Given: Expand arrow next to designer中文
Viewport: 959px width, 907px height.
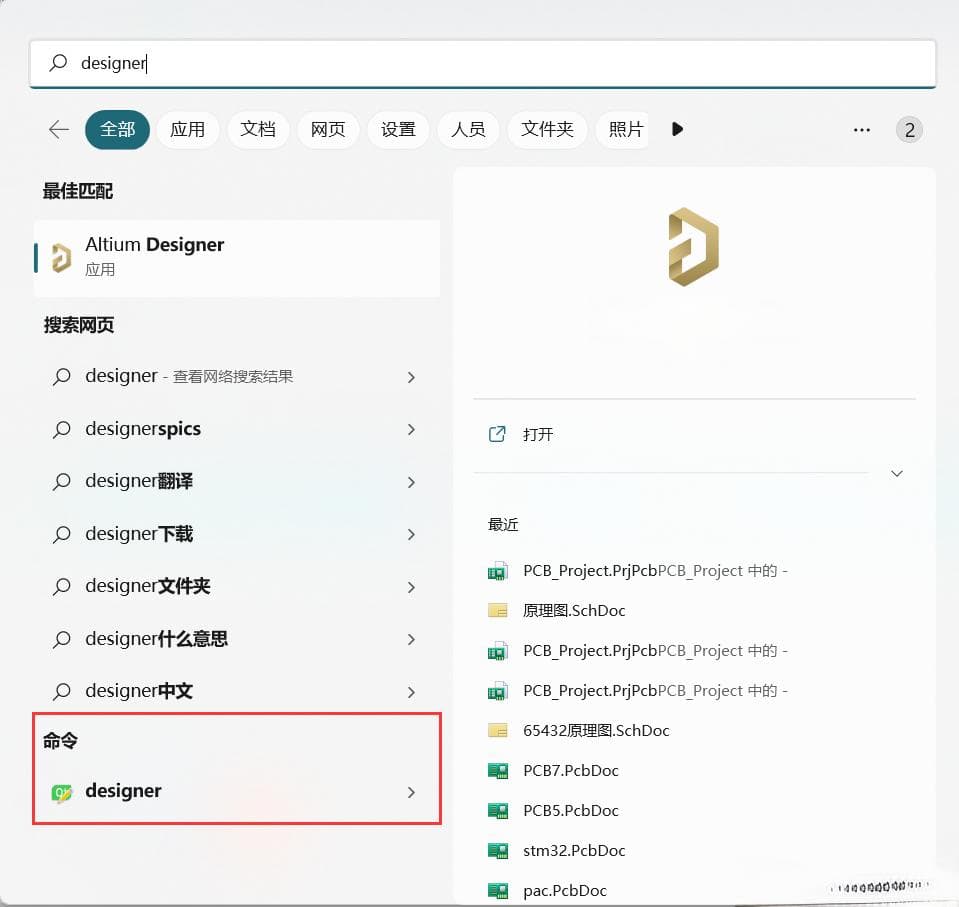Looking at the screenshot, I should [412, 692].
